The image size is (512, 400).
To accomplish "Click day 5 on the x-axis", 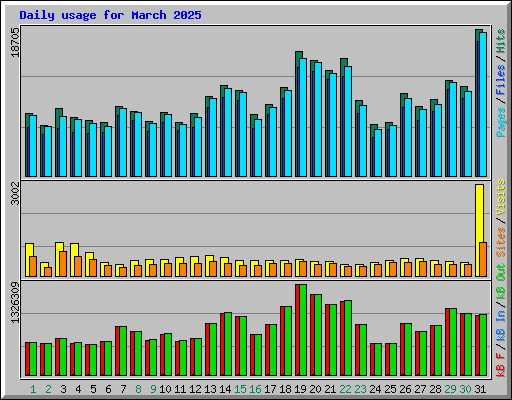I will tap(93, 389).
